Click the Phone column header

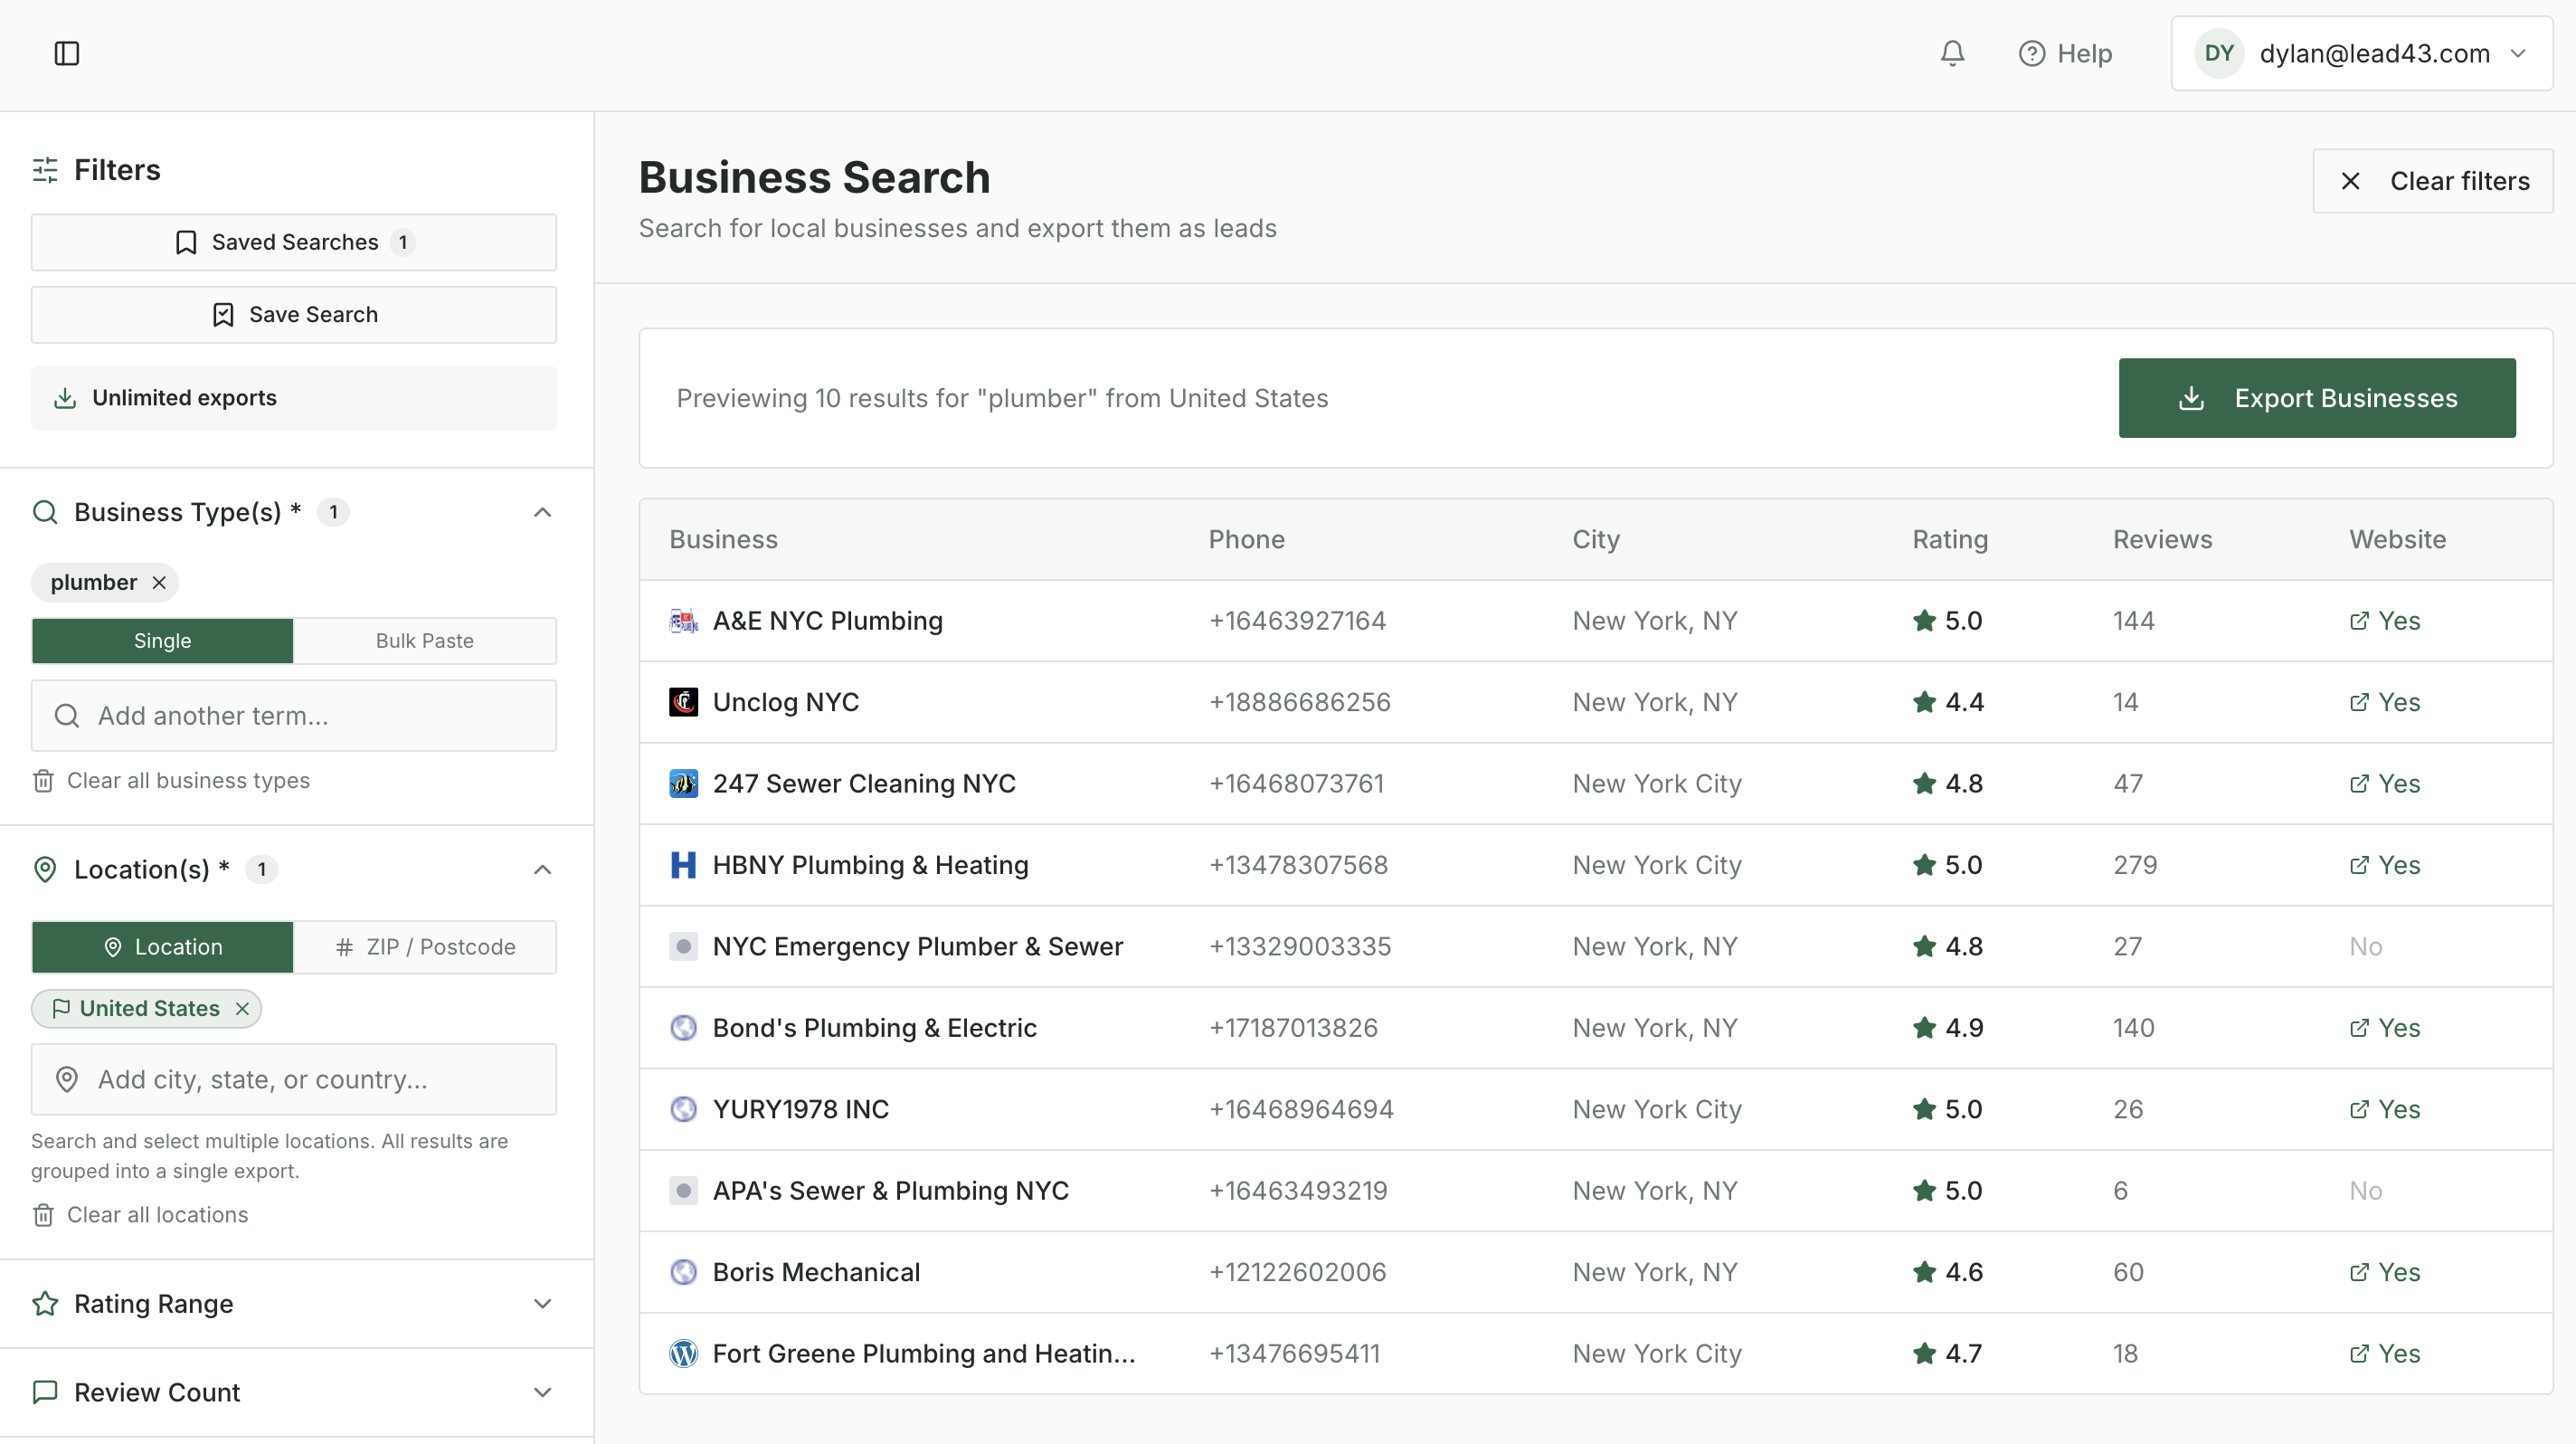click(1246, 540)
